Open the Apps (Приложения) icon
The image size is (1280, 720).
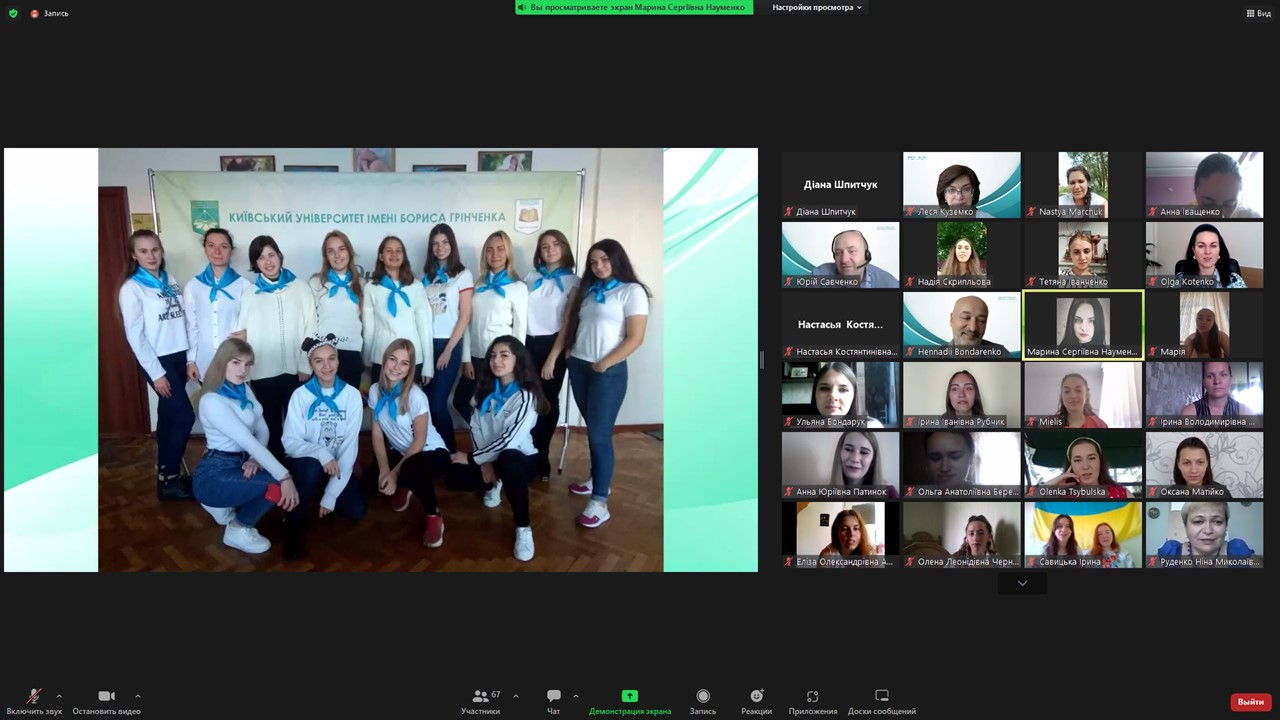tap(812, 696)
